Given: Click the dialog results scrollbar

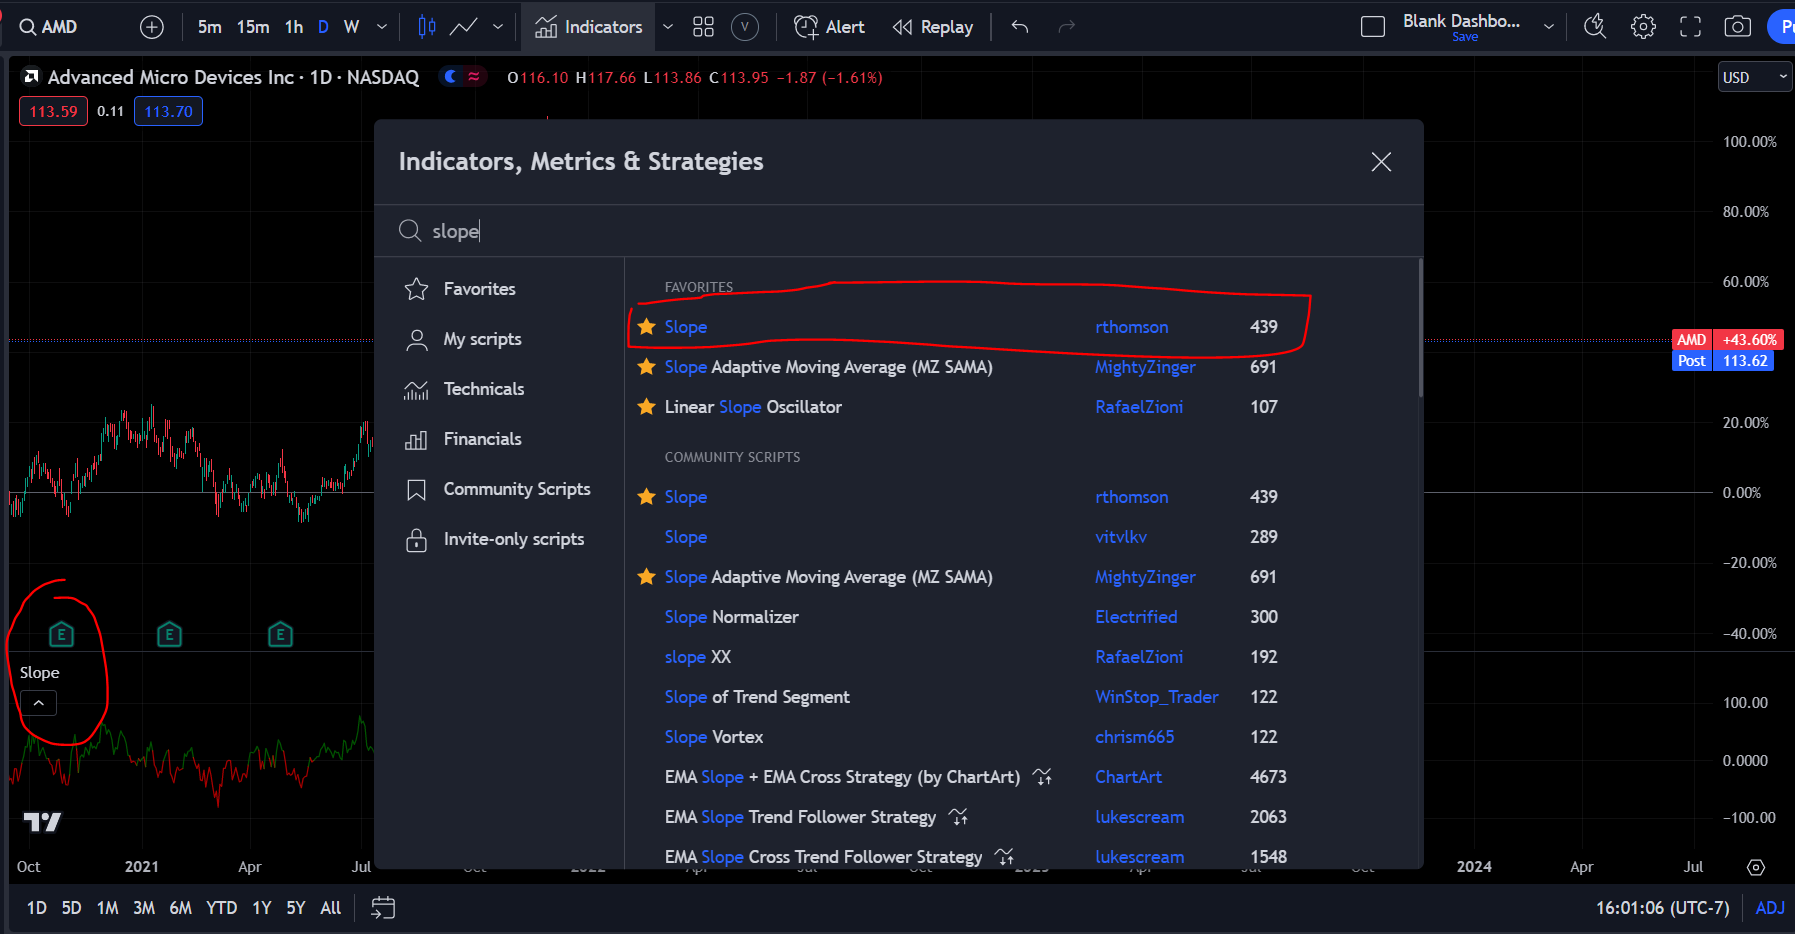Looking at the screenshot, I should click(x=1419, y=328).
